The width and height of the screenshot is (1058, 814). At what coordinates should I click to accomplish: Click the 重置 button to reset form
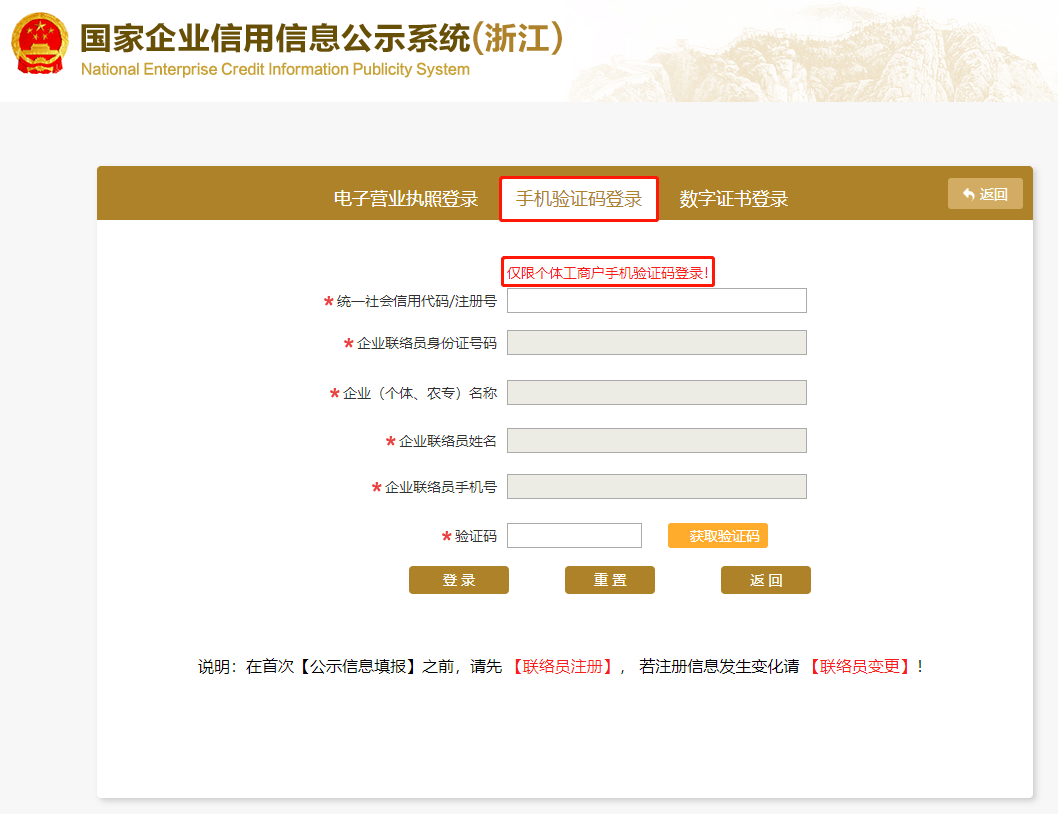point(610,579)
